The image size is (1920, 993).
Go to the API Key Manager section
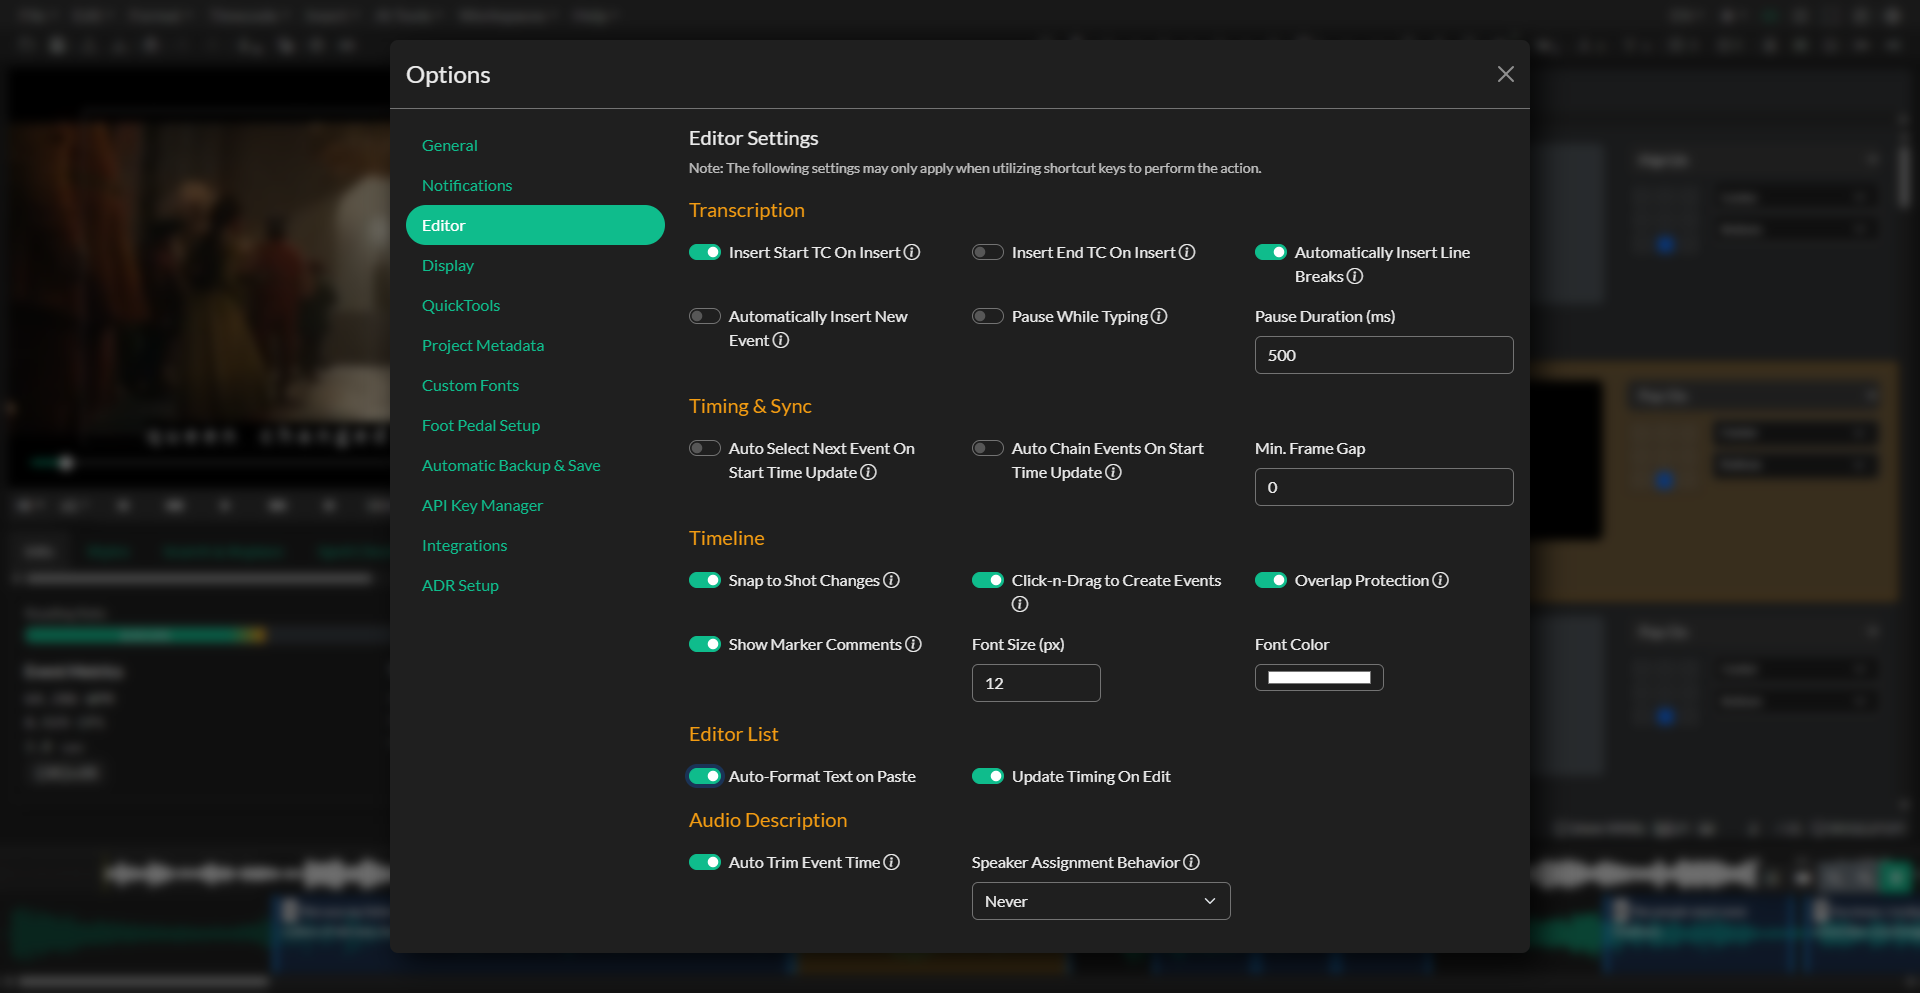482,505
